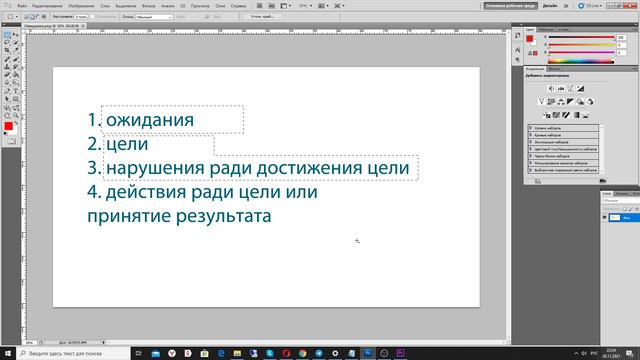Add a Photo Filter adjustment
The height and width of the screenshot is (360, 640).
(x=580, y=102)
